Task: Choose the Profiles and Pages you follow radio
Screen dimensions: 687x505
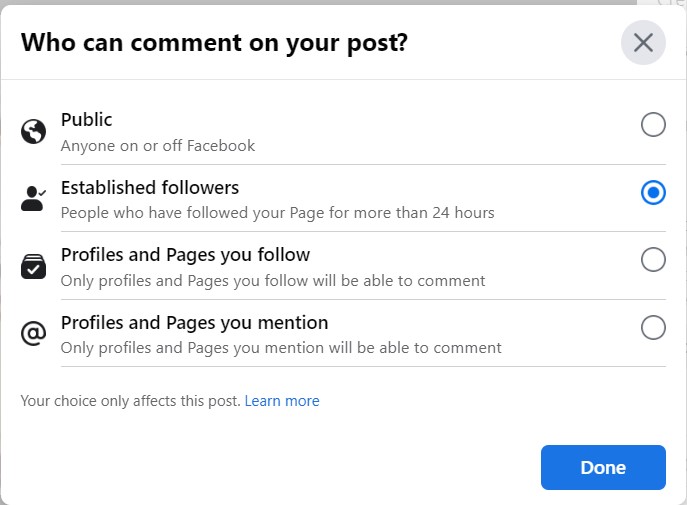Action: coord(653,260)
